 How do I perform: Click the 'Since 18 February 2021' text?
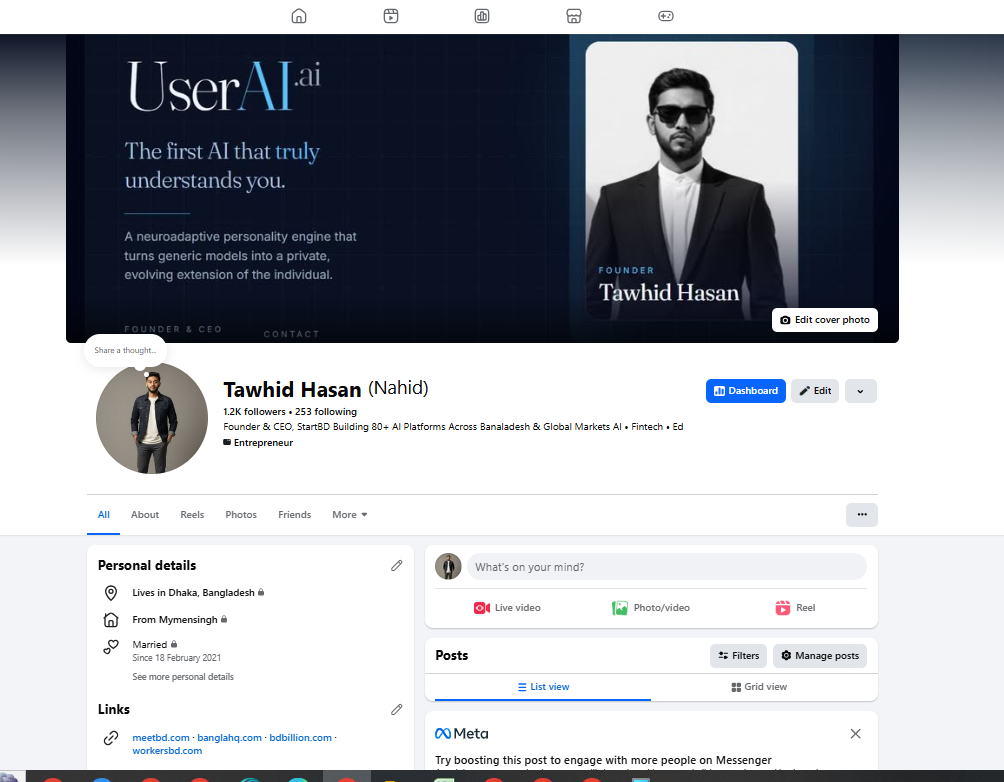177,658
